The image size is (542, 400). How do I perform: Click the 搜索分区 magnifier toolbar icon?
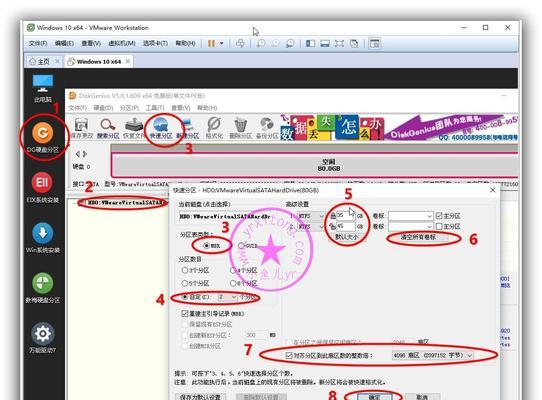coord(108,128)
